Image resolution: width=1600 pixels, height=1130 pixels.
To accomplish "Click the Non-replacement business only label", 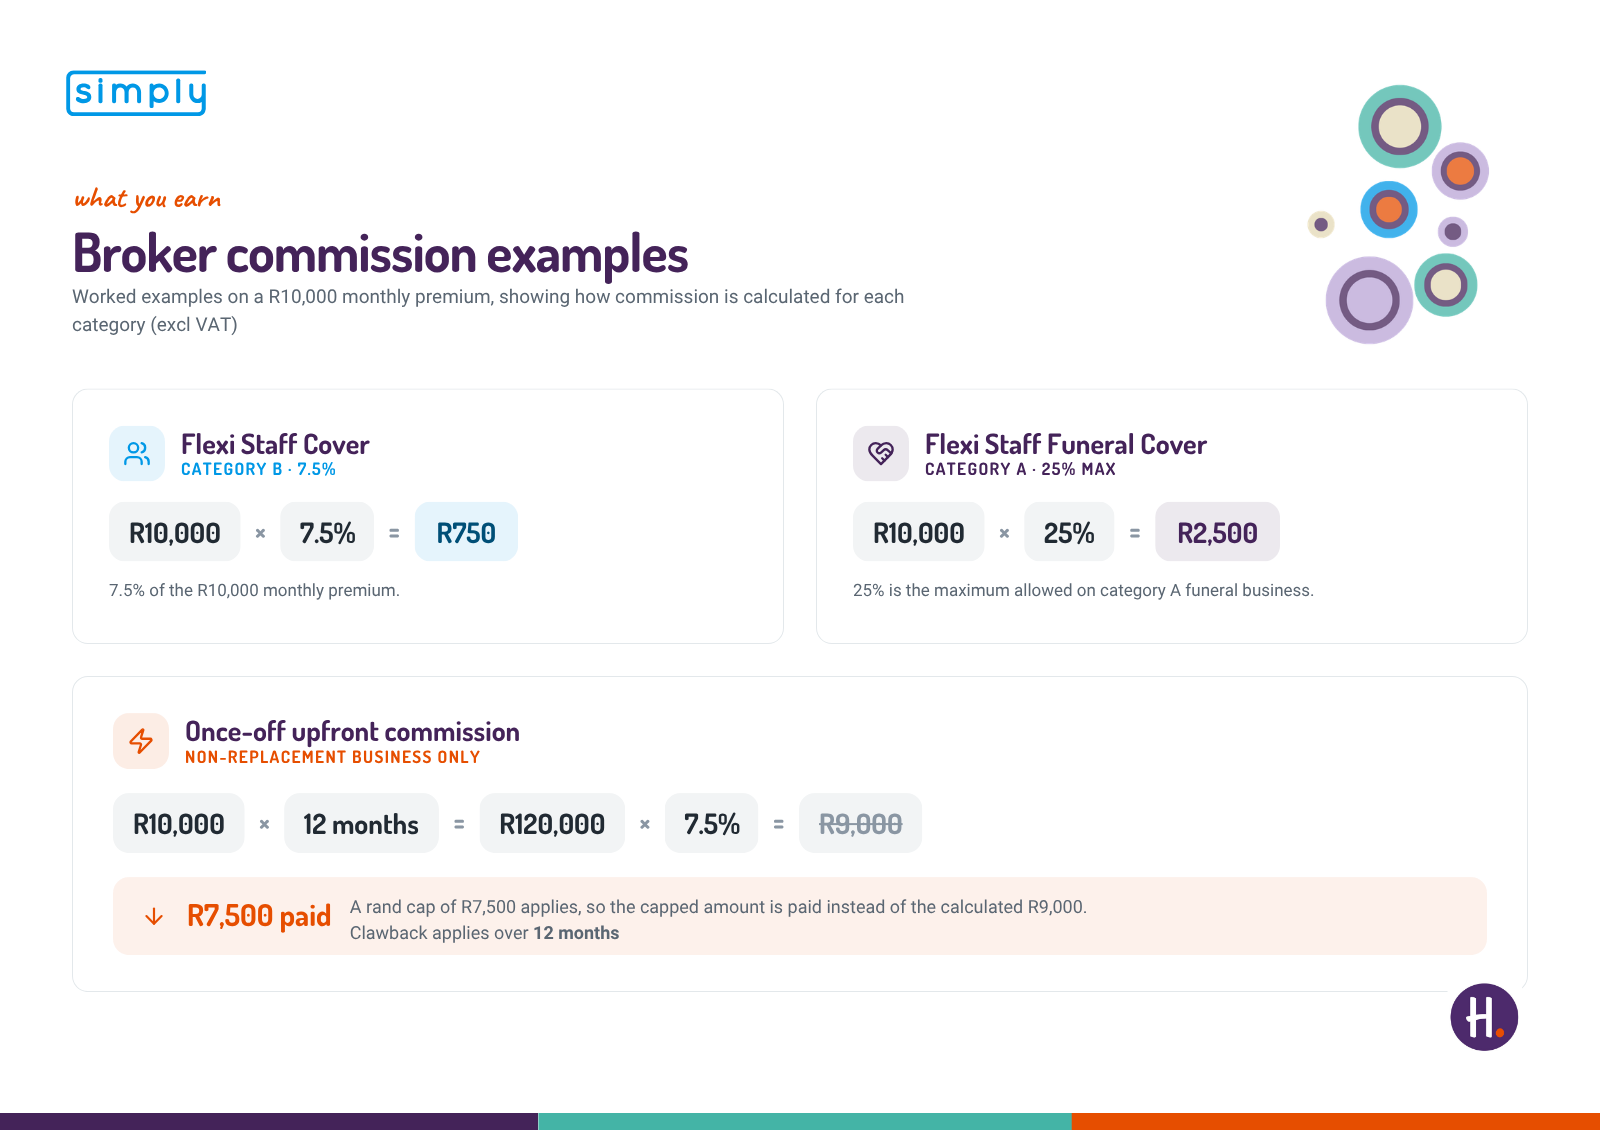I will tap(332, 757).
